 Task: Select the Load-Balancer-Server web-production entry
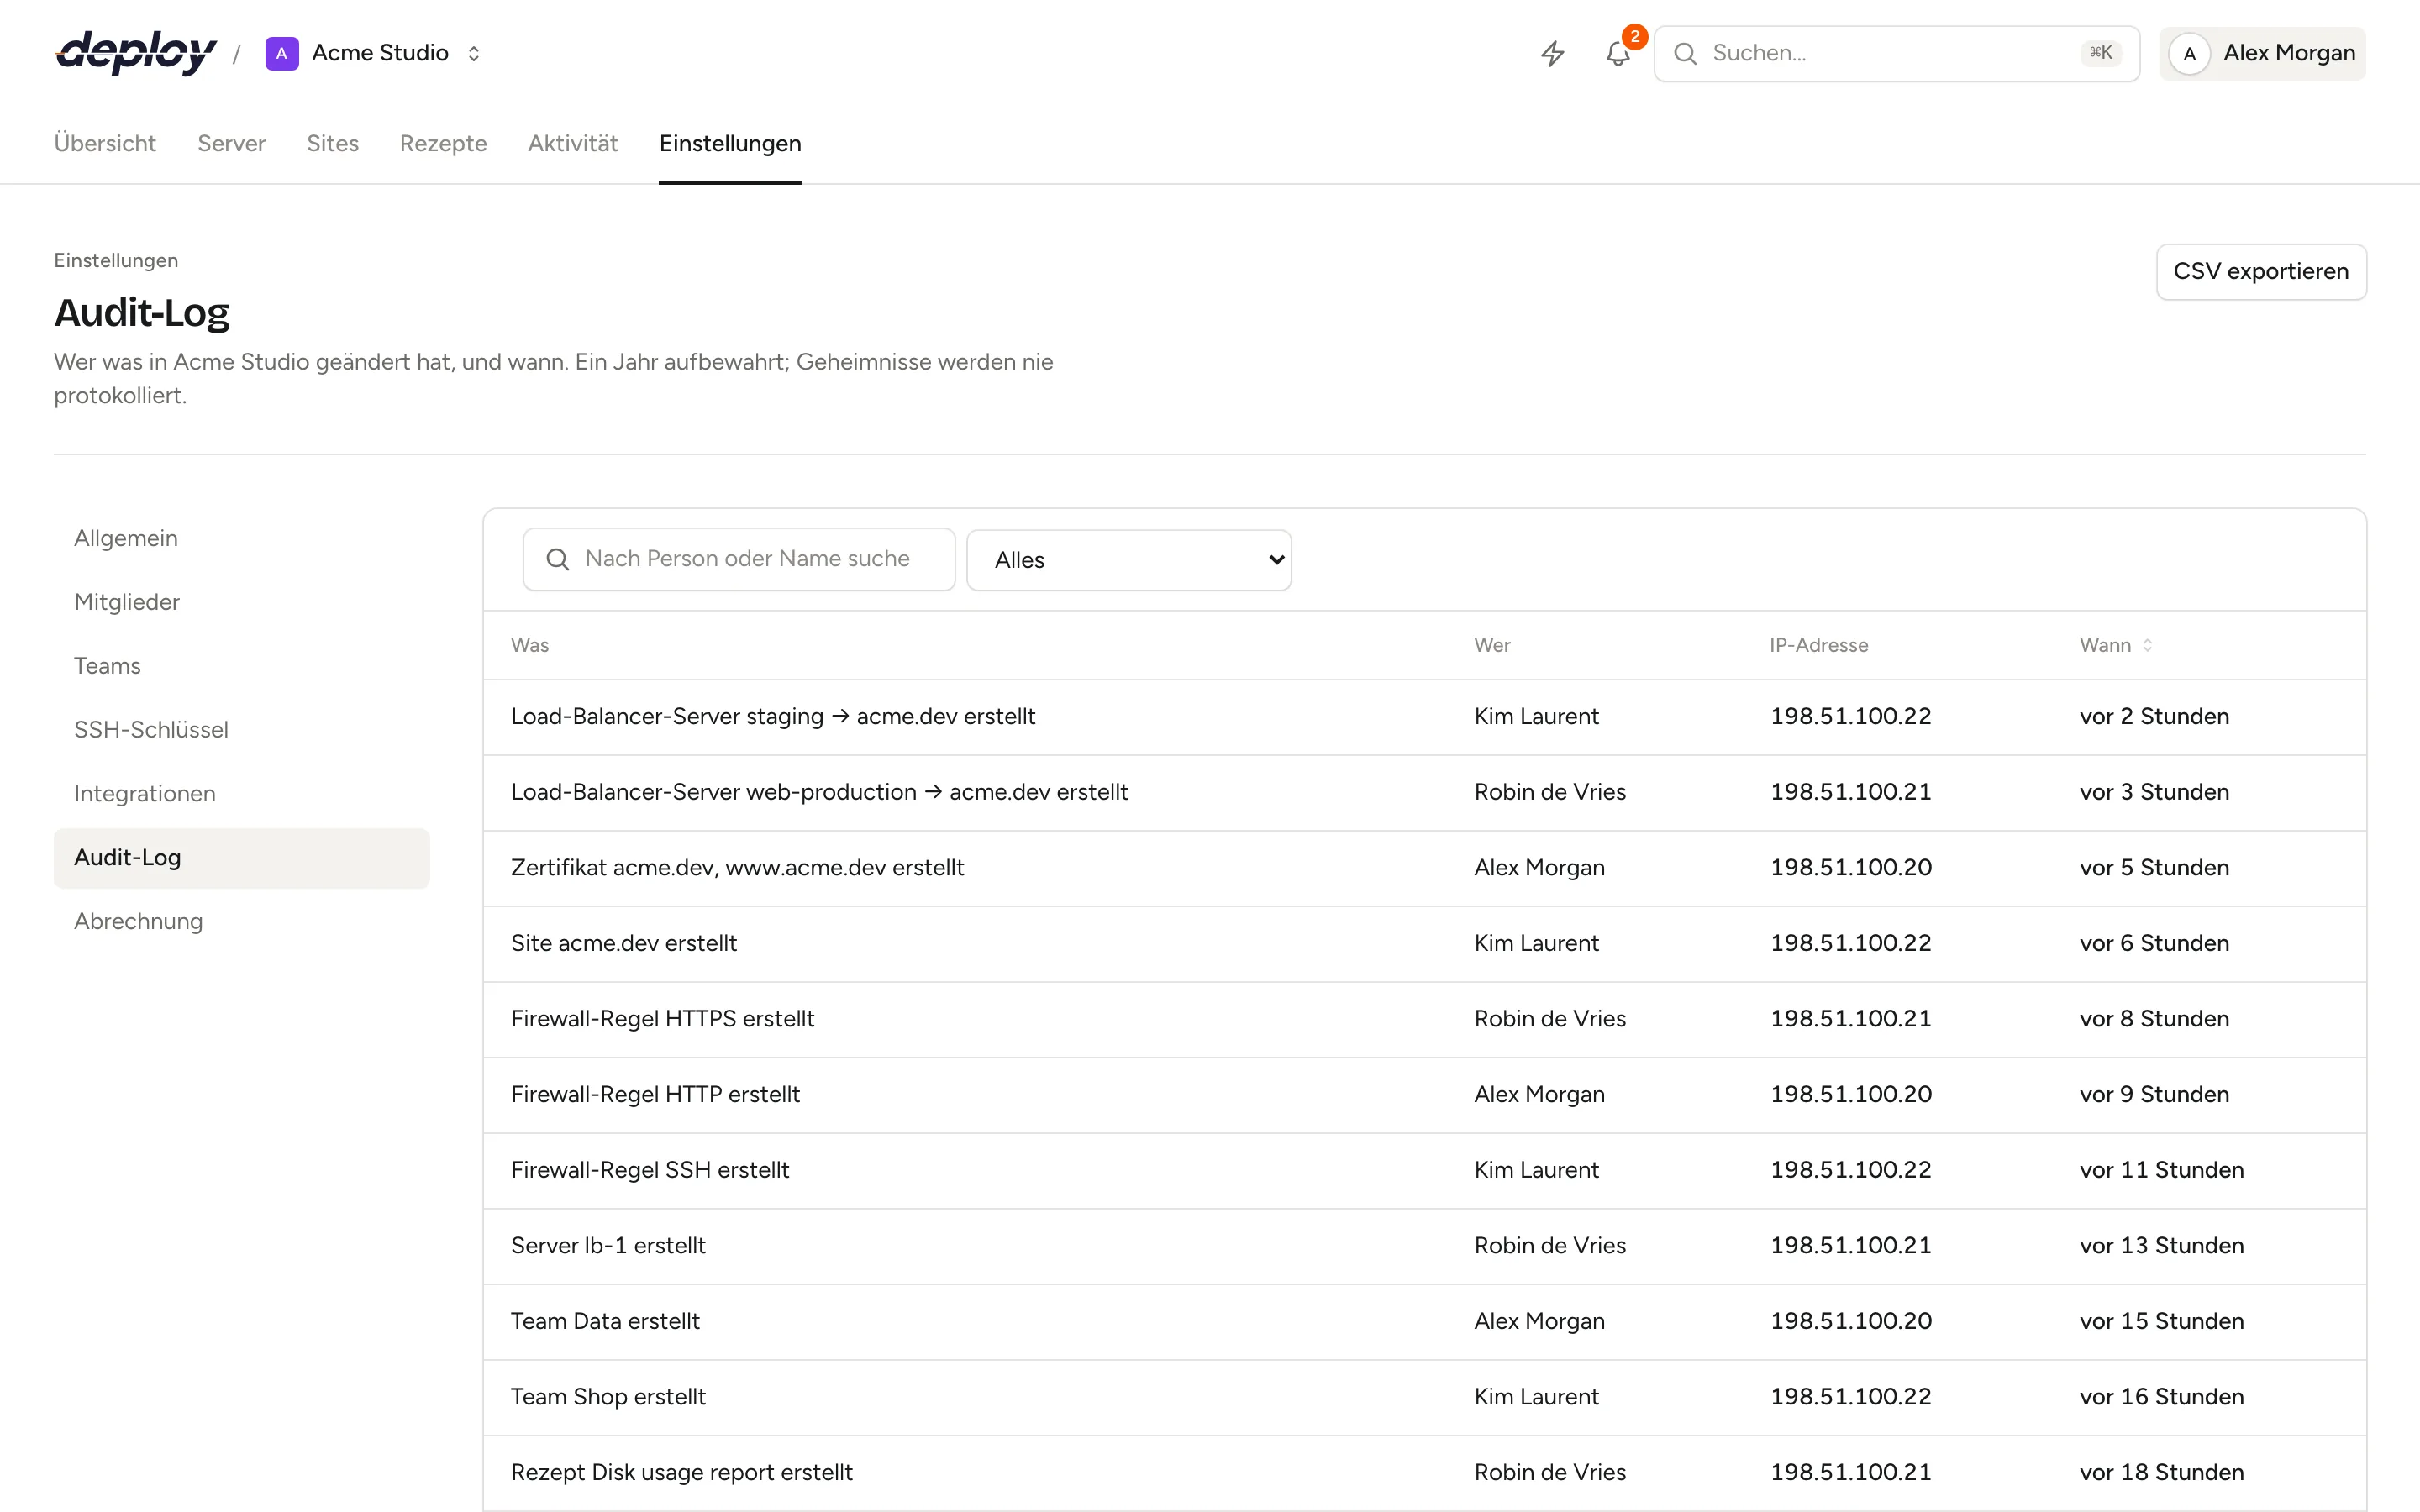point(1424,793)
